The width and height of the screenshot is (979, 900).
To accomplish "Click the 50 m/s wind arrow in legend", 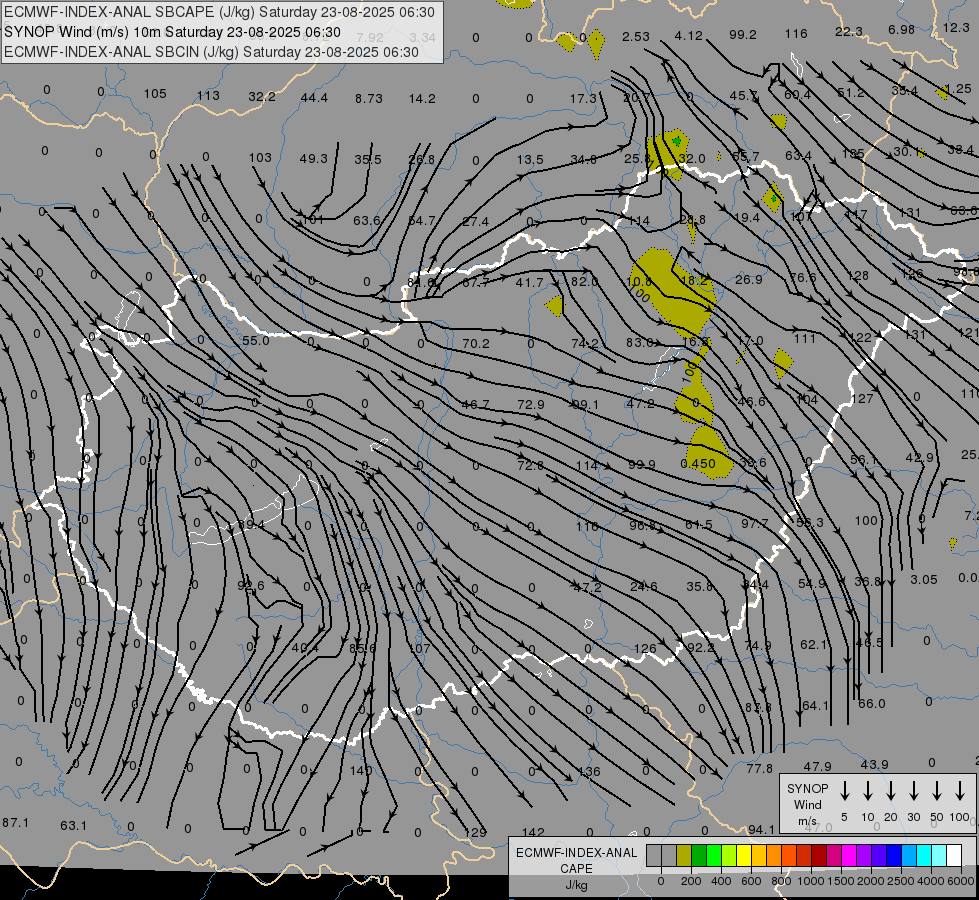I will tap(937, 791).
